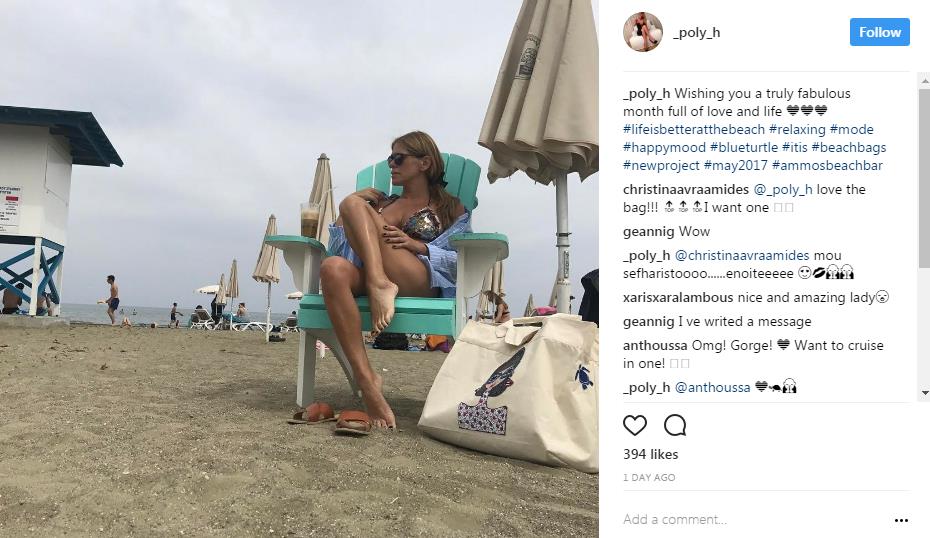View the 394 likes list
This screenshot has width=930, height=538.
pyautogui.click(x=651, y=454)
